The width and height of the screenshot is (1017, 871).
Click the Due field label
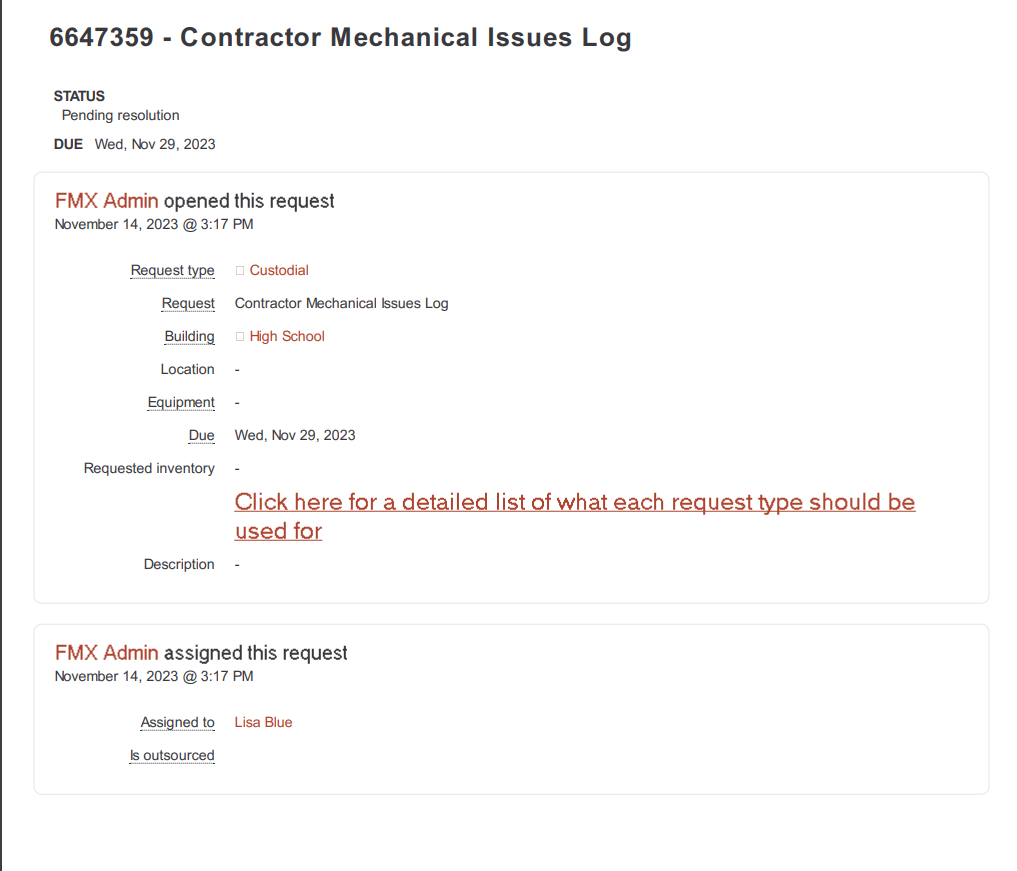pyautogui.click(x=202, y=436)
